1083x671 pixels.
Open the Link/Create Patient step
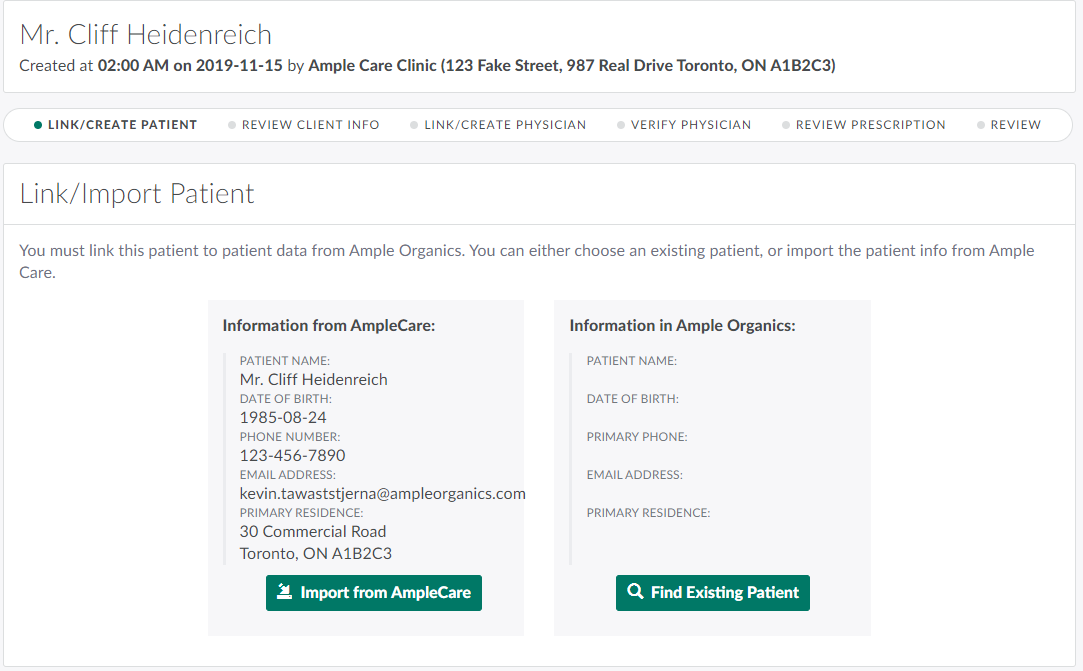point(122,126)
